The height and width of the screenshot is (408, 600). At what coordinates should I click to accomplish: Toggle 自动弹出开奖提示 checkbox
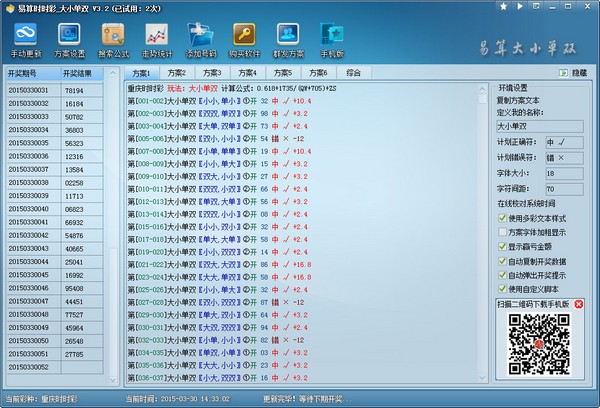(x=502, y=275)
